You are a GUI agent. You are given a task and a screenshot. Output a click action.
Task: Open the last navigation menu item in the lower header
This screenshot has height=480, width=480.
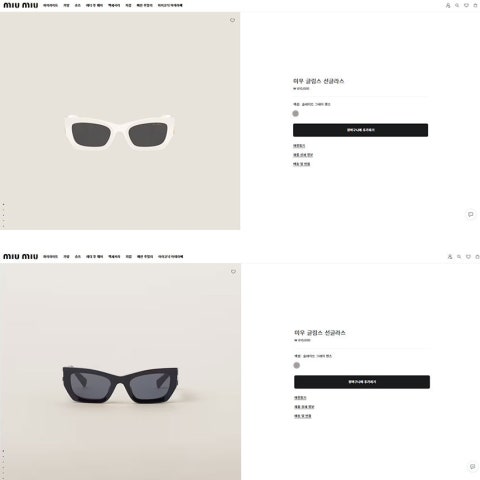(x=170, y=257)
